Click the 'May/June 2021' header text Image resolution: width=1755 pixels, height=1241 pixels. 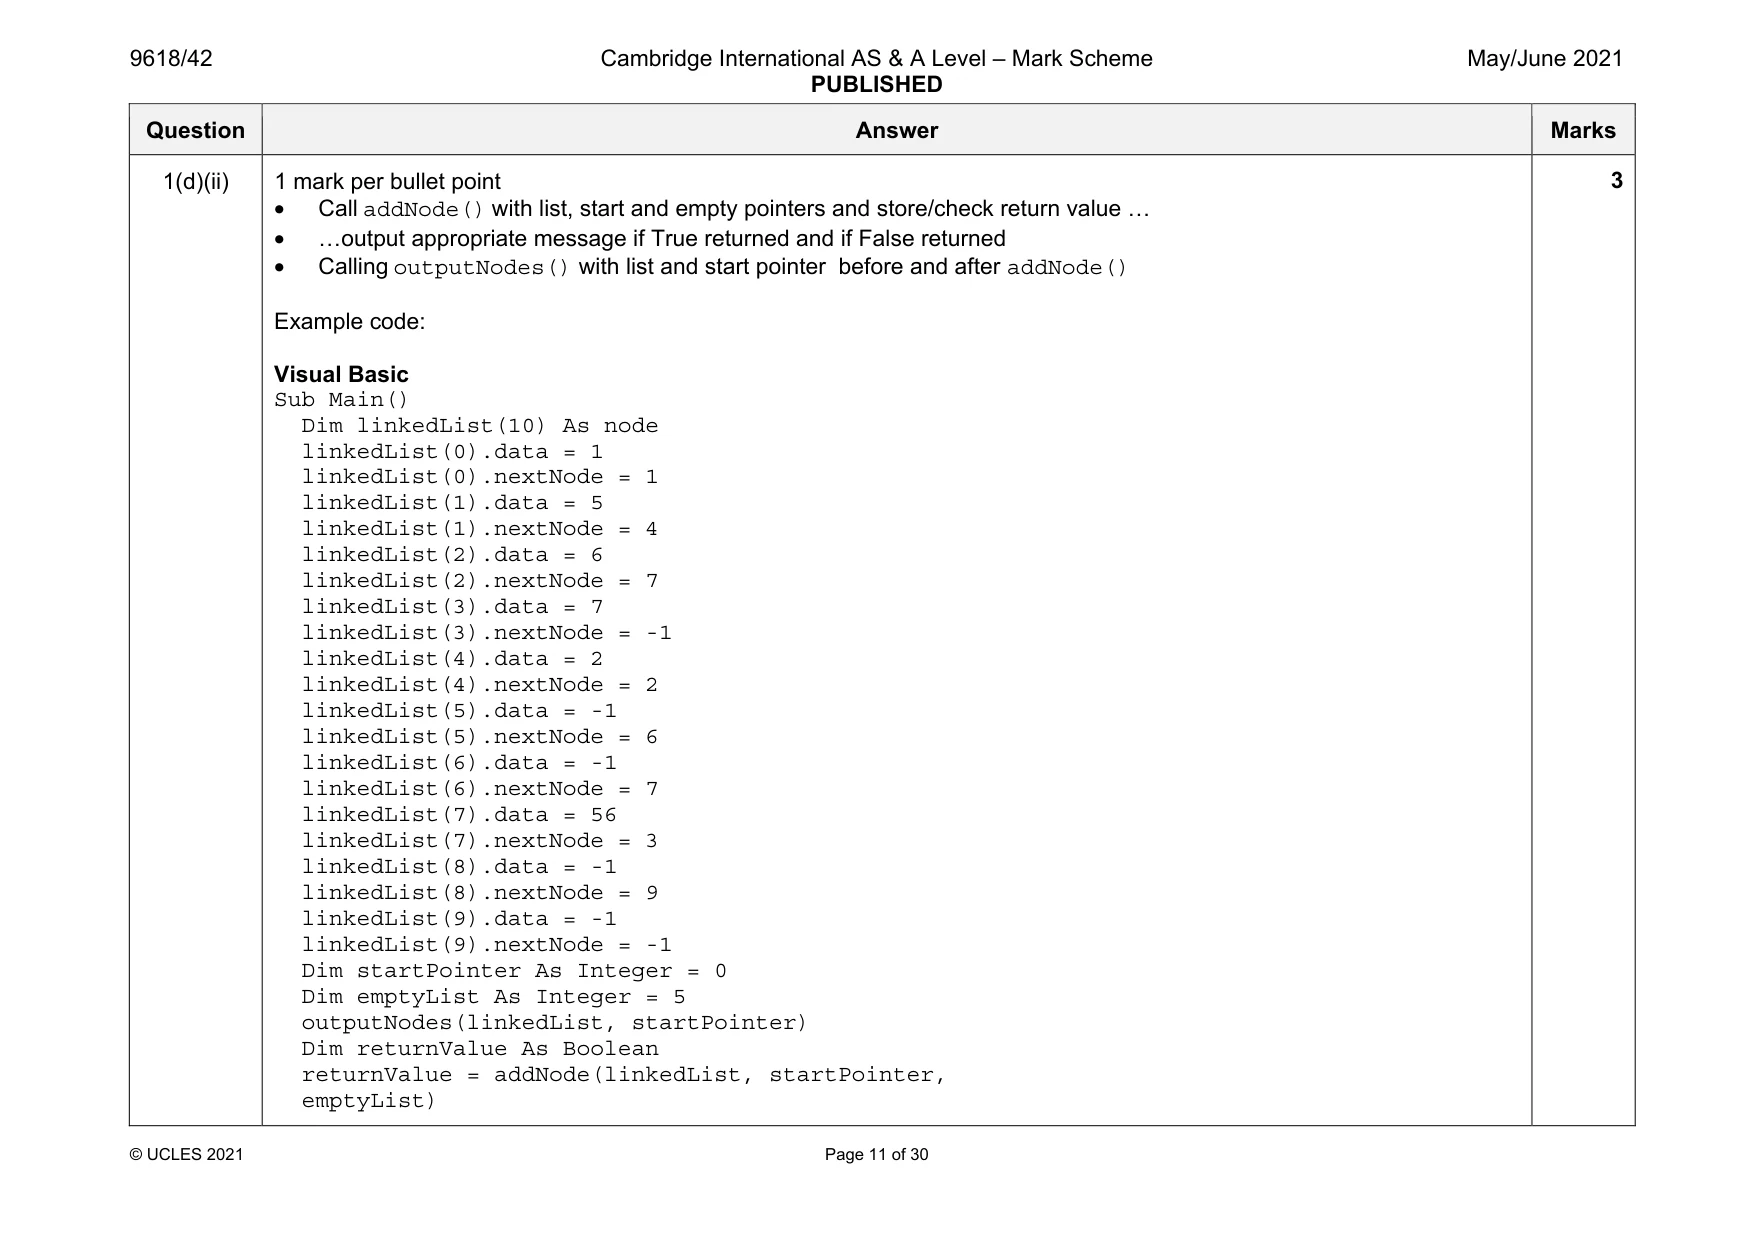coord(1544,59)
